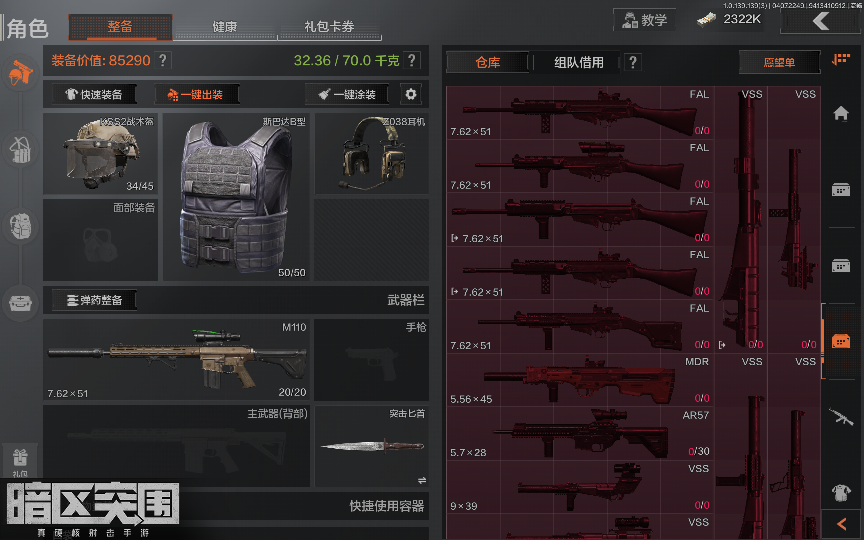
Task: Select the MDR 5.56×45 rifle in warehouse
Action: pyautogui.click(x=580, y=380)
